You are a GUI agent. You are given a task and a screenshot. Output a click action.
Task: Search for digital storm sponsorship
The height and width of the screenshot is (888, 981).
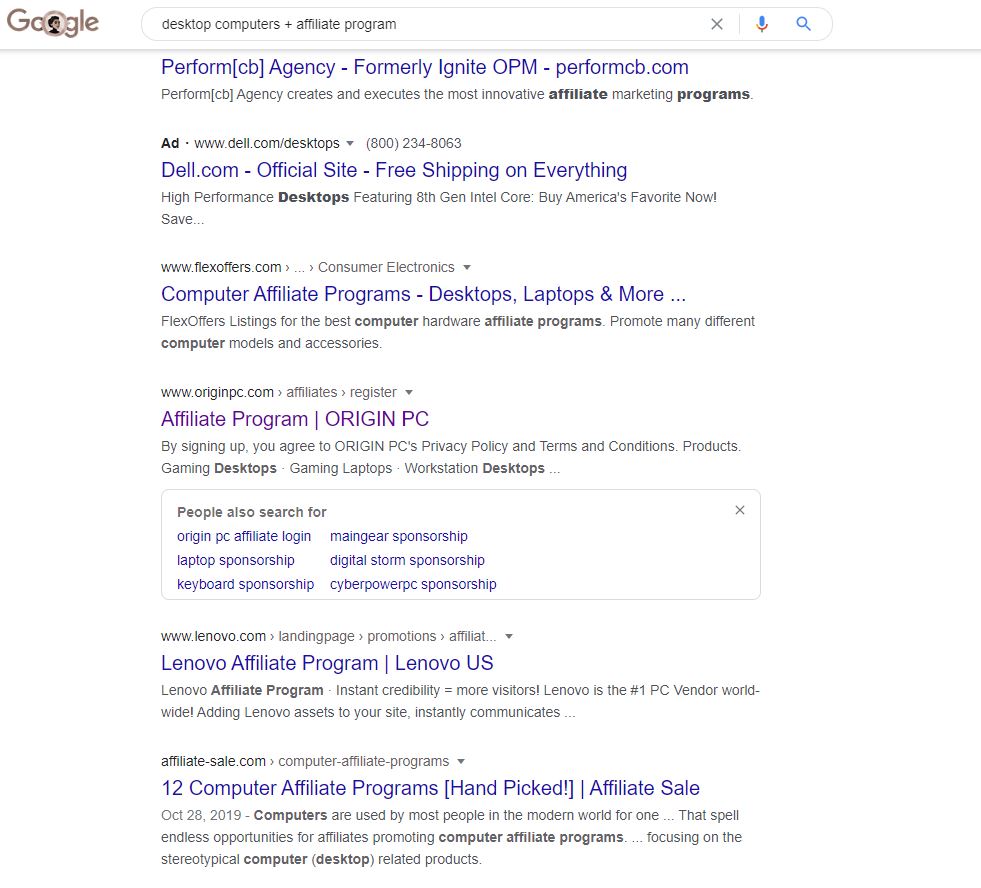[x=407, y=560]
